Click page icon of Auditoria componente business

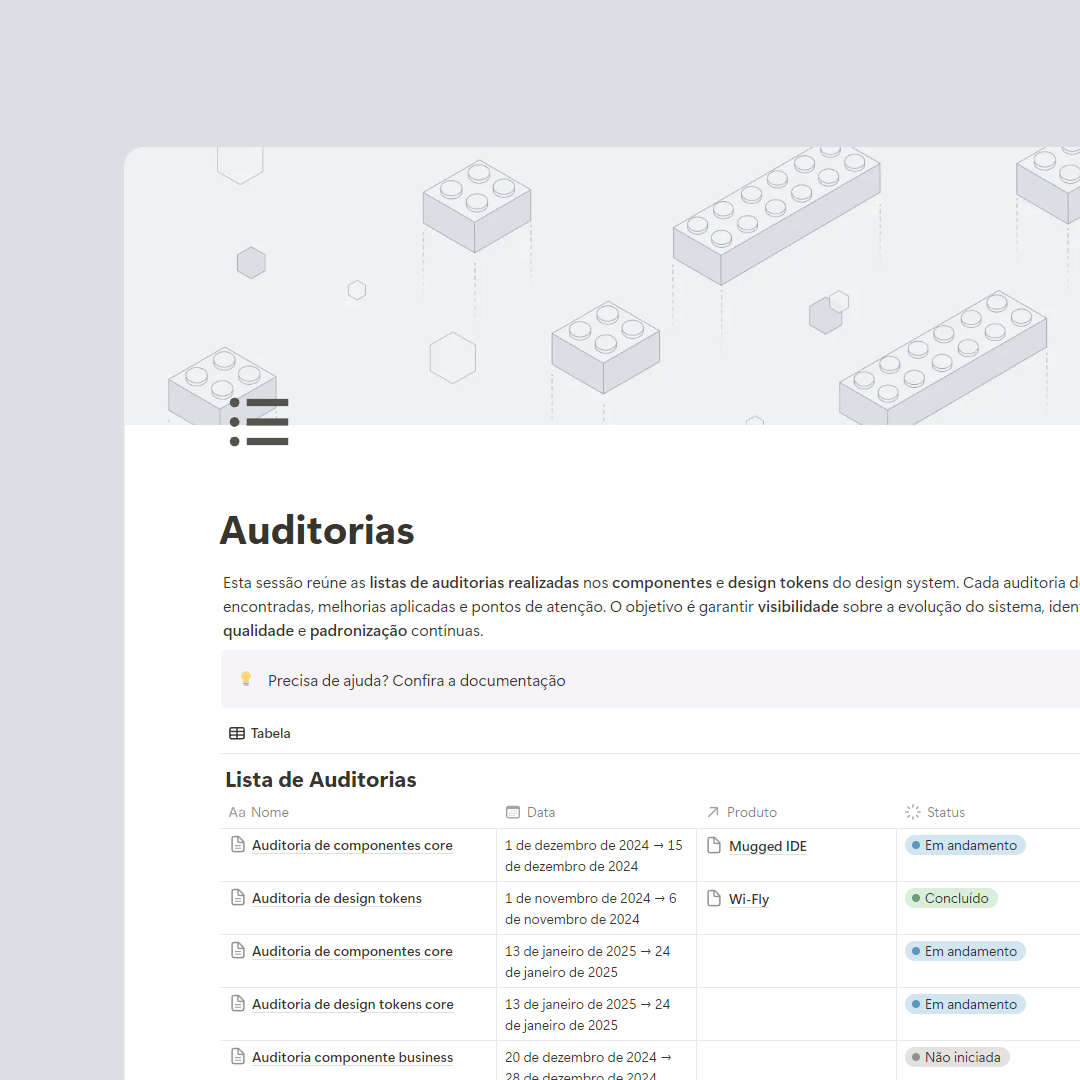point(238,1057)
